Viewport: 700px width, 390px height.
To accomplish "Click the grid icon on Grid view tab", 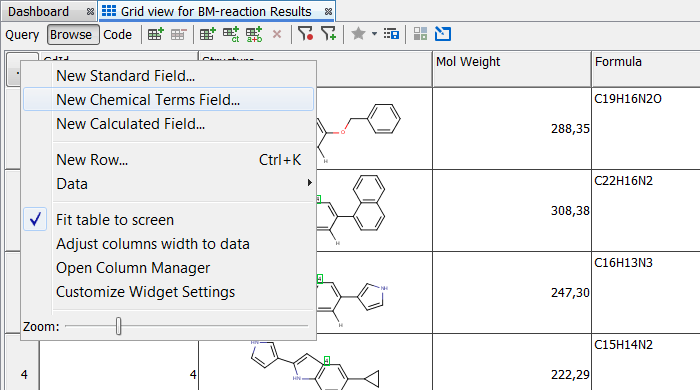I will coord(109,11).
